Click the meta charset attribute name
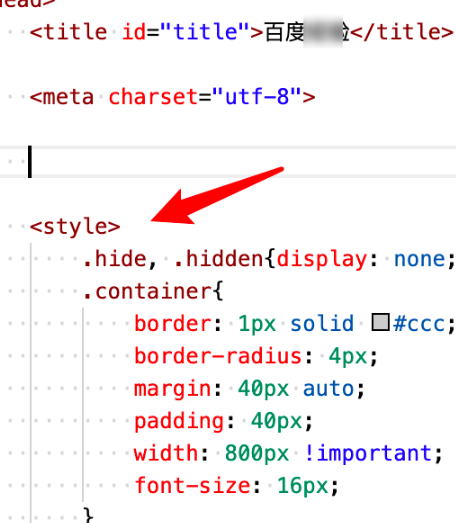This screenshot has width=456, height=523. tap(153, 97)
